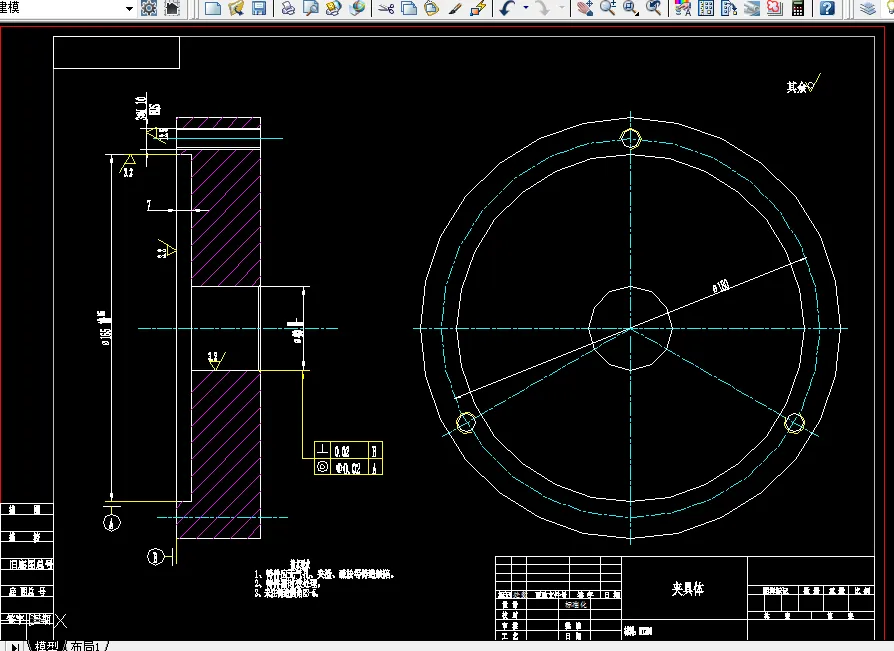Select the lower magenta hatch region
The height and width of the screenshot is (651, 894).
click(226, 454)
